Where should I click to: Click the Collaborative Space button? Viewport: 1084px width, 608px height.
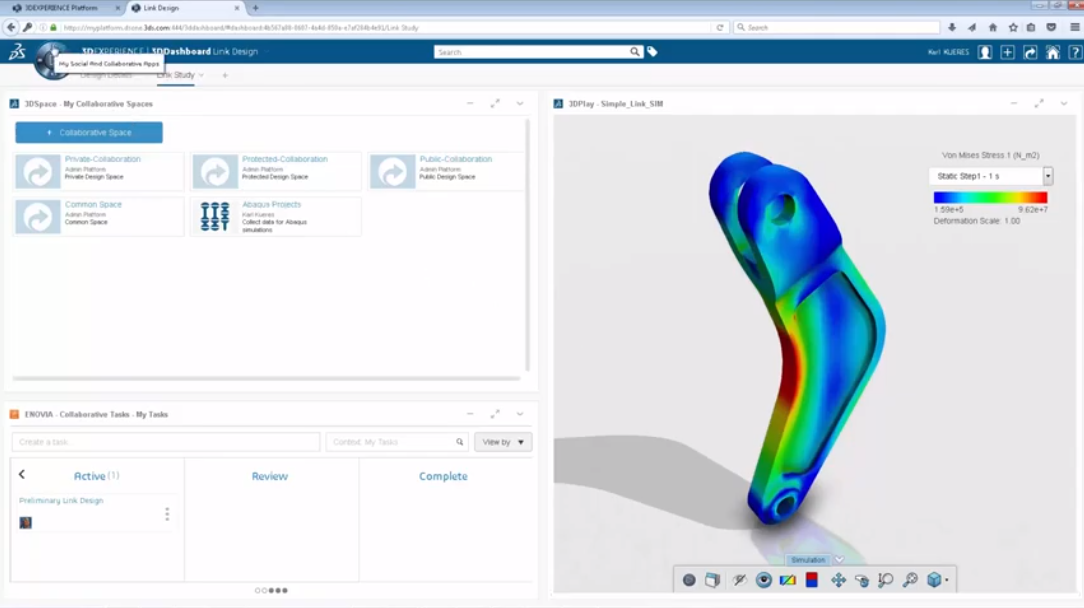tap(89, 132)
